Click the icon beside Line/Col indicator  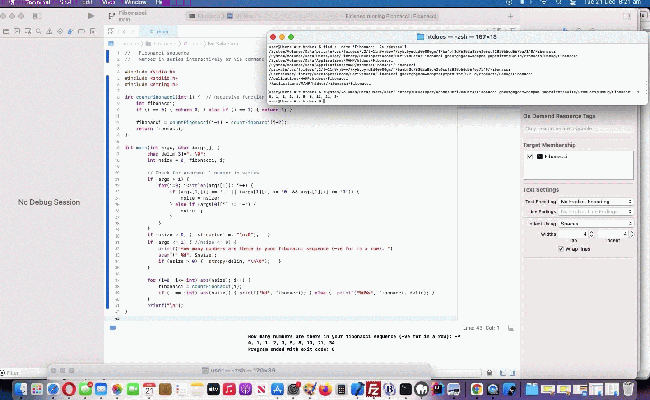pyautogui.click(x=511, y=328)
